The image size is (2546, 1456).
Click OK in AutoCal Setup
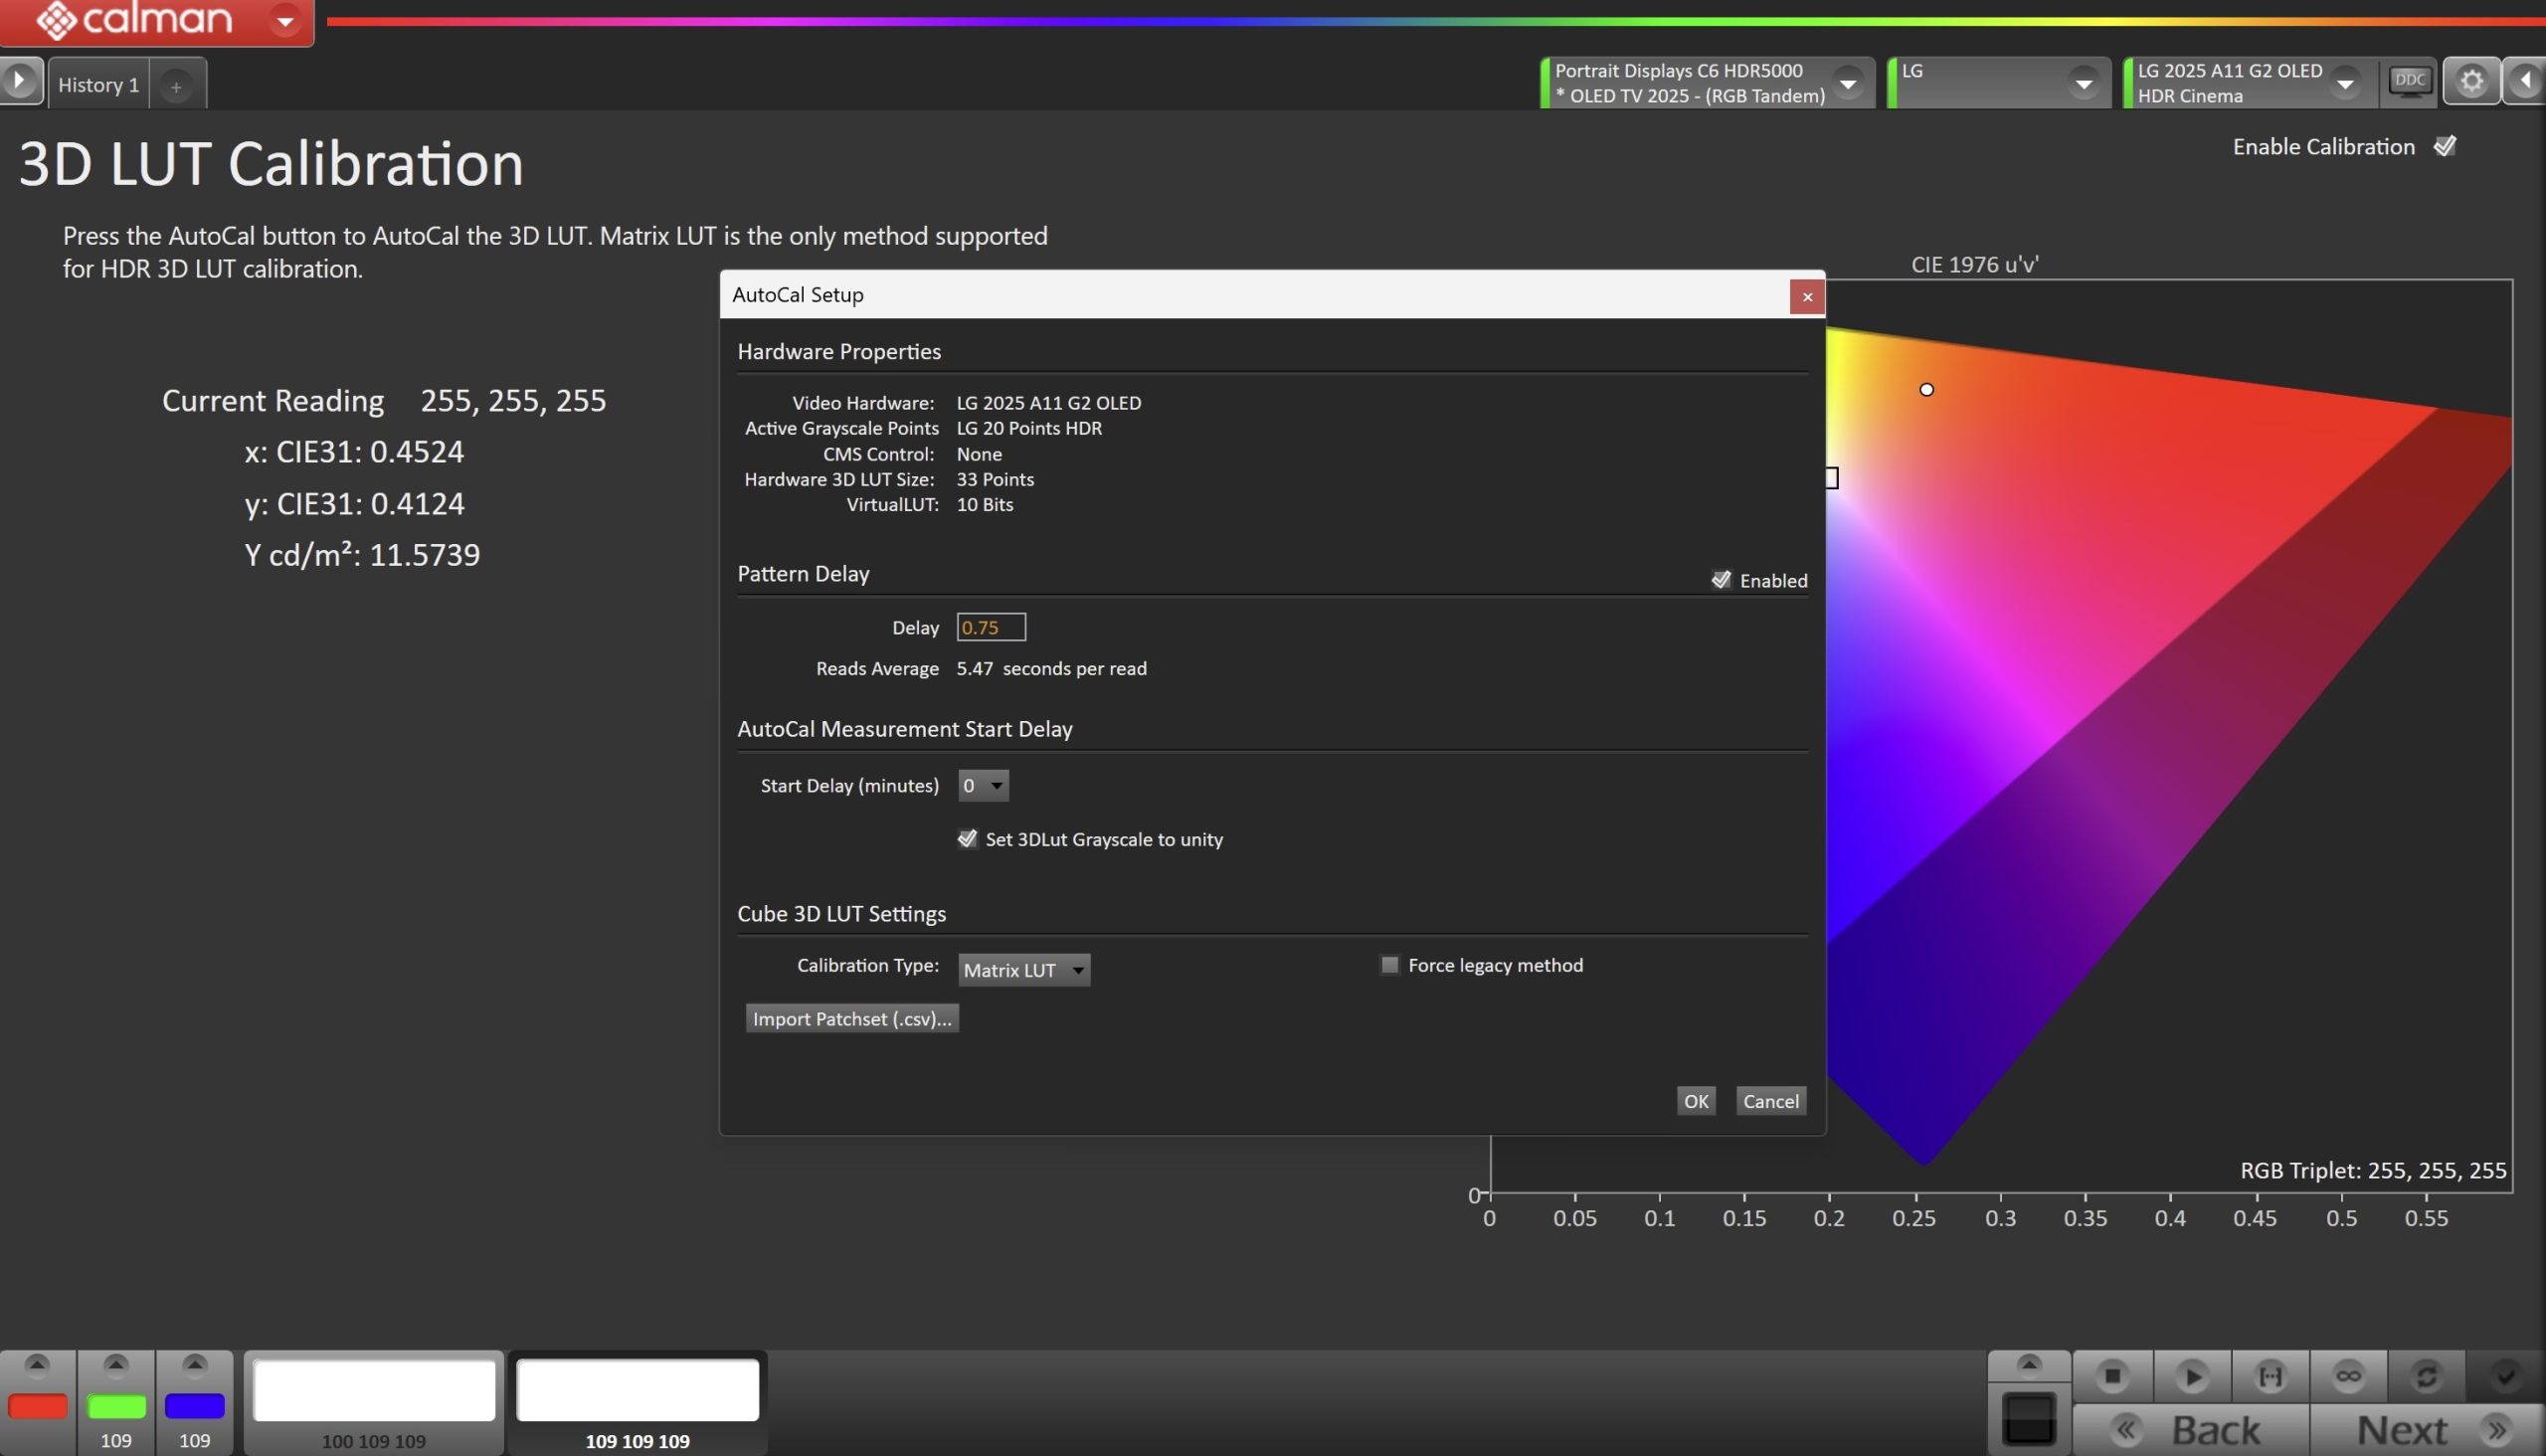(1695, 1101)
